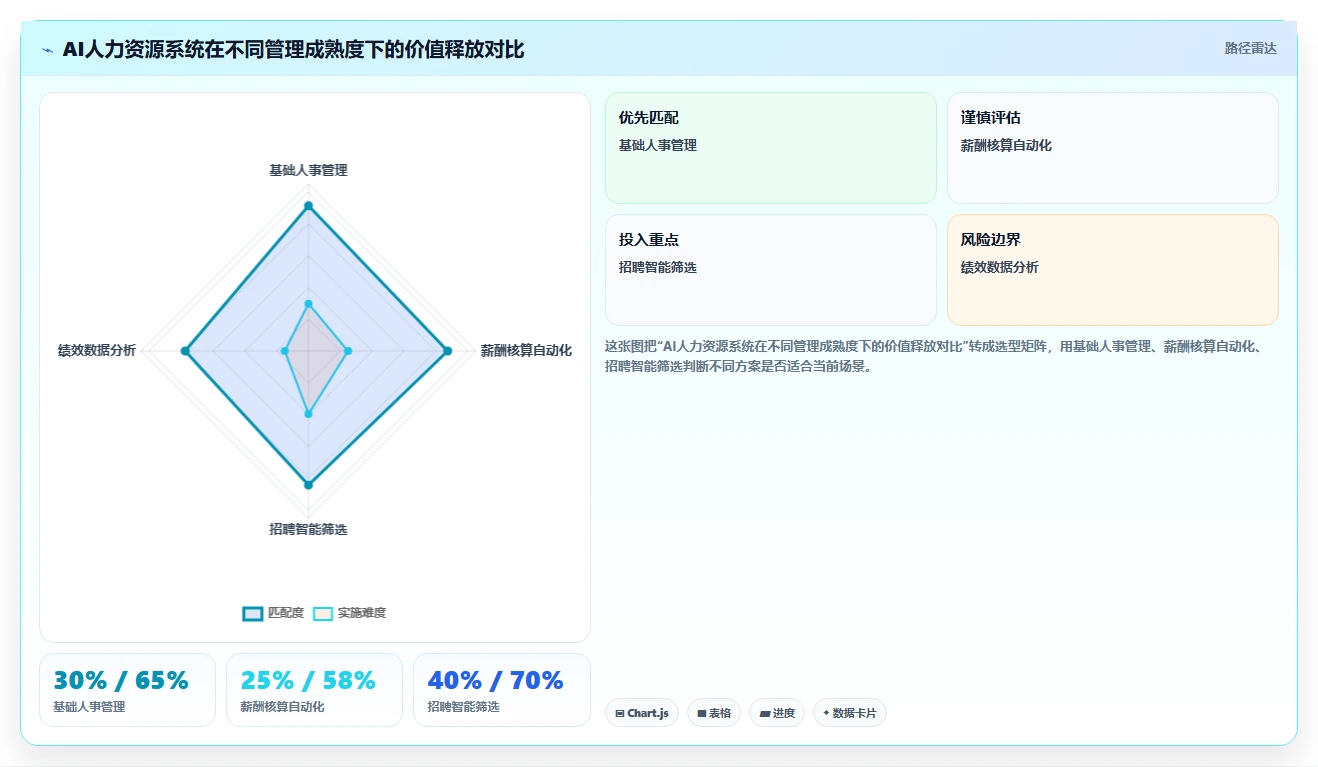Click the 表格 chip
Screen dimensions: 1318x767
714,713
